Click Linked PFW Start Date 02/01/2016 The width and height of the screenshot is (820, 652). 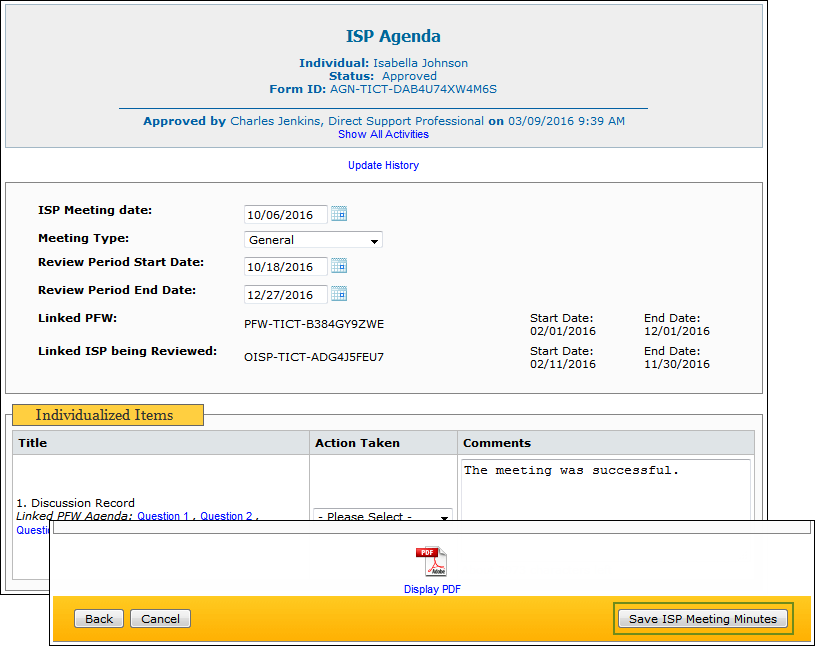tap(563, 331)
